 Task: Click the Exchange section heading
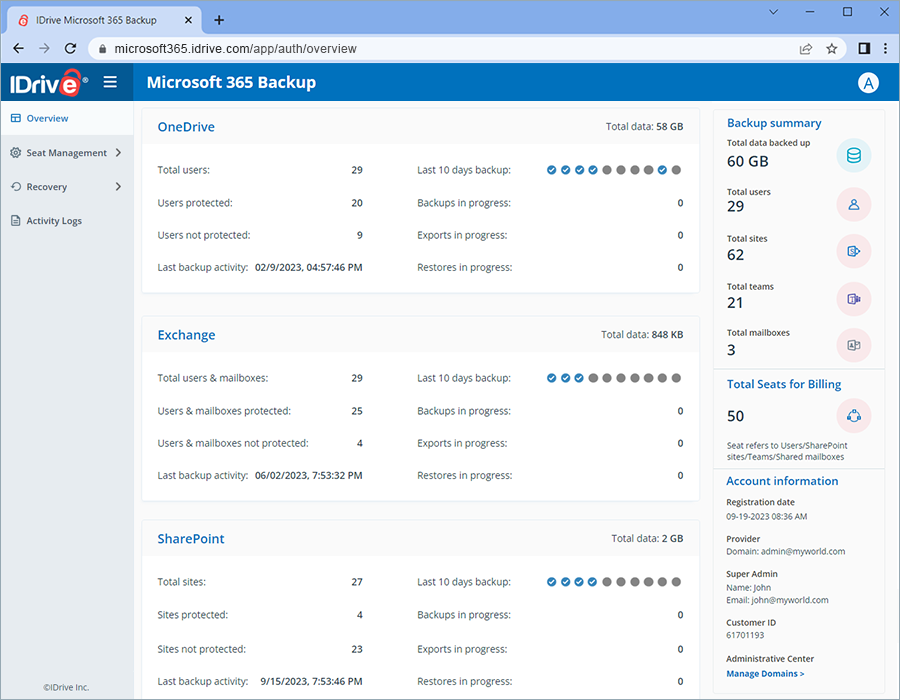(x=187, y=335)
